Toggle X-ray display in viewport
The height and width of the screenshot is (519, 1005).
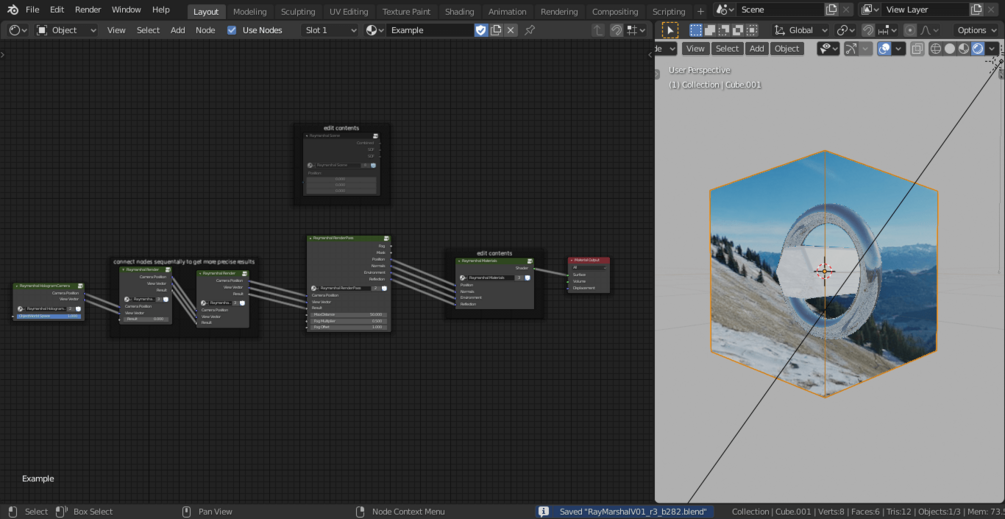(x=917, y=49)
